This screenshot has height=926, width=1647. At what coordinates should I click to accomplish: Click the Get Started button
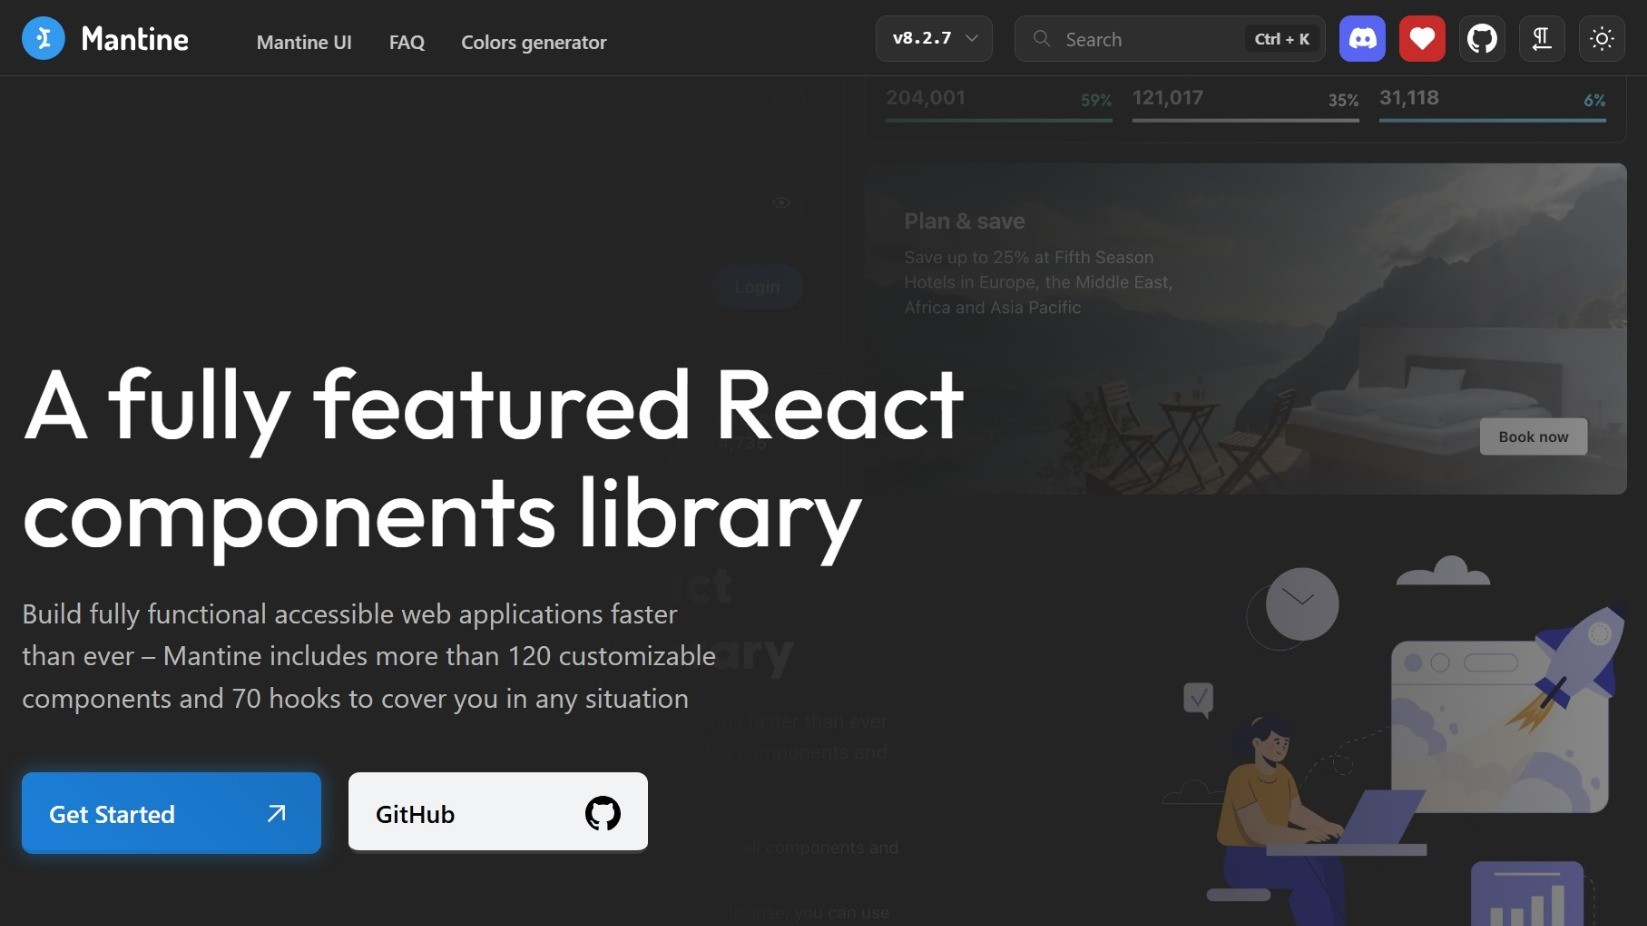coord(171,813)
